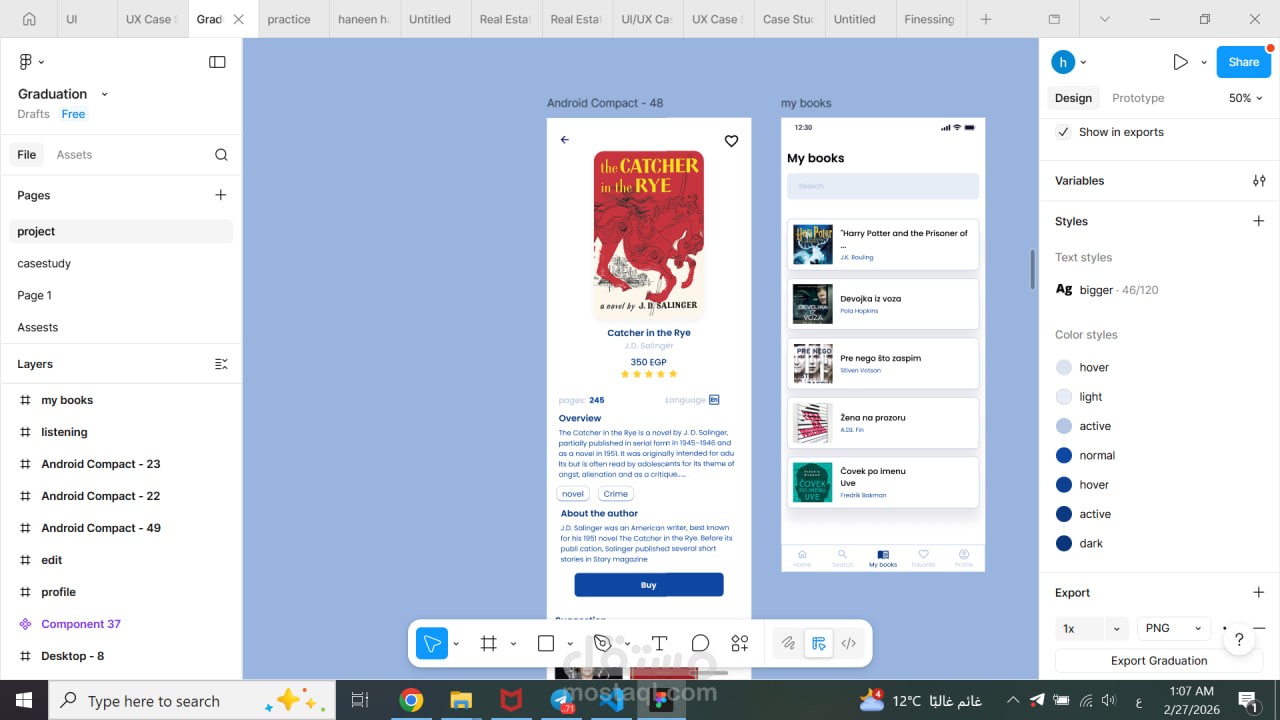Select the casestudy page
1280x720 pixels.
(x=122, y=263)
